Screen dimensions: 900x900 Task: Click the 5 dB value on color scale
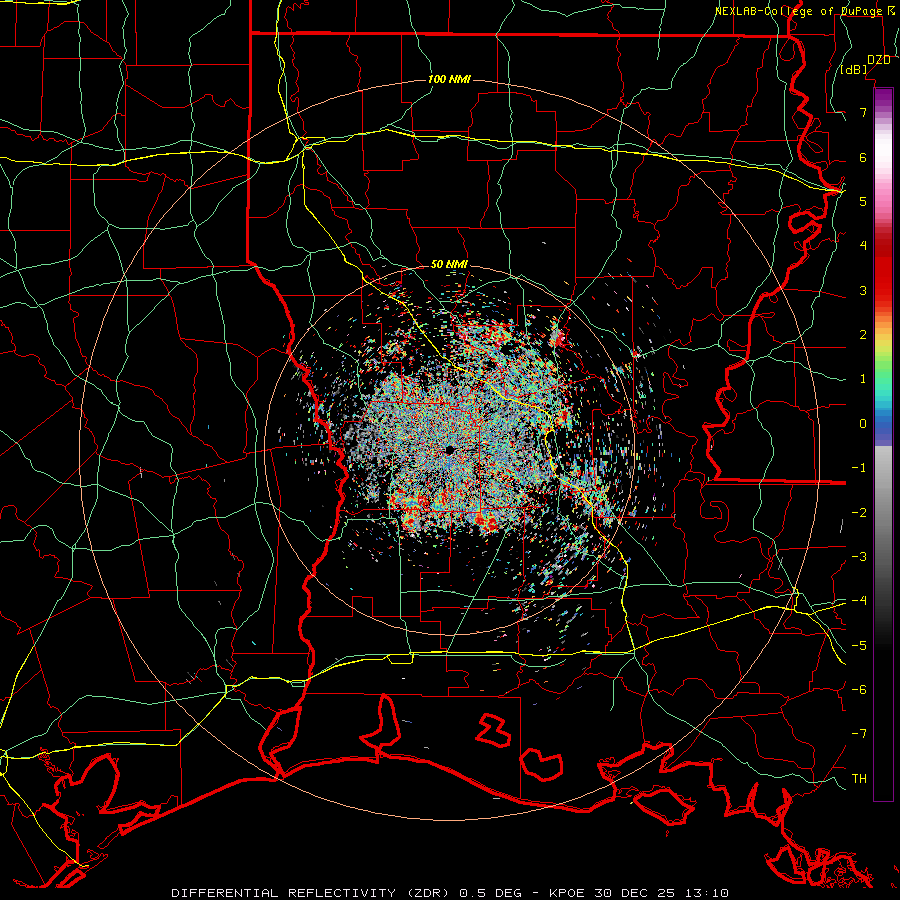(863, 201)
